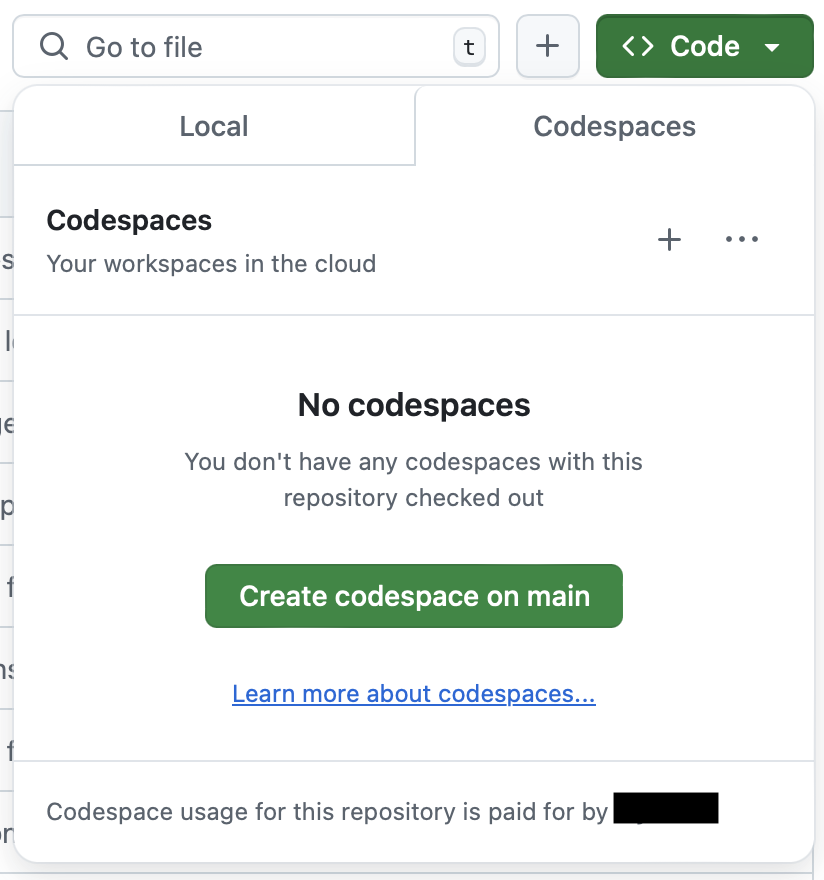Click the angle brackets icon on Code button

(x=638, y=46)
